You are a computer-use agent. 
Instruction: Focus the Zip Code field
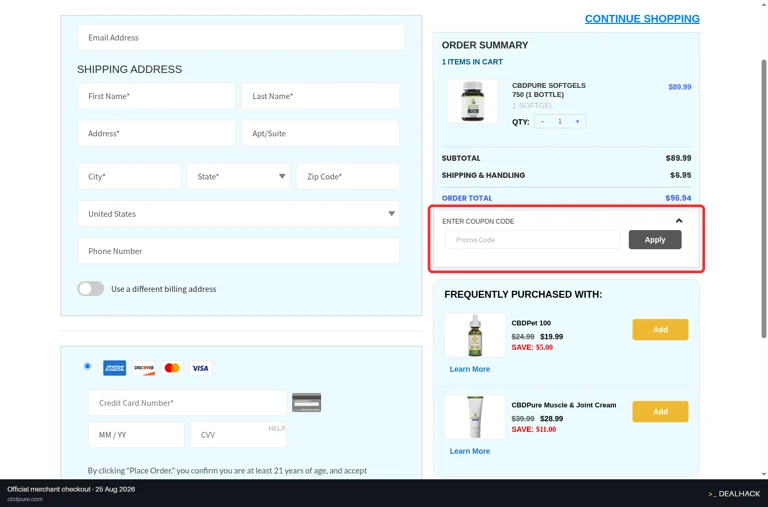coord(348,176)
